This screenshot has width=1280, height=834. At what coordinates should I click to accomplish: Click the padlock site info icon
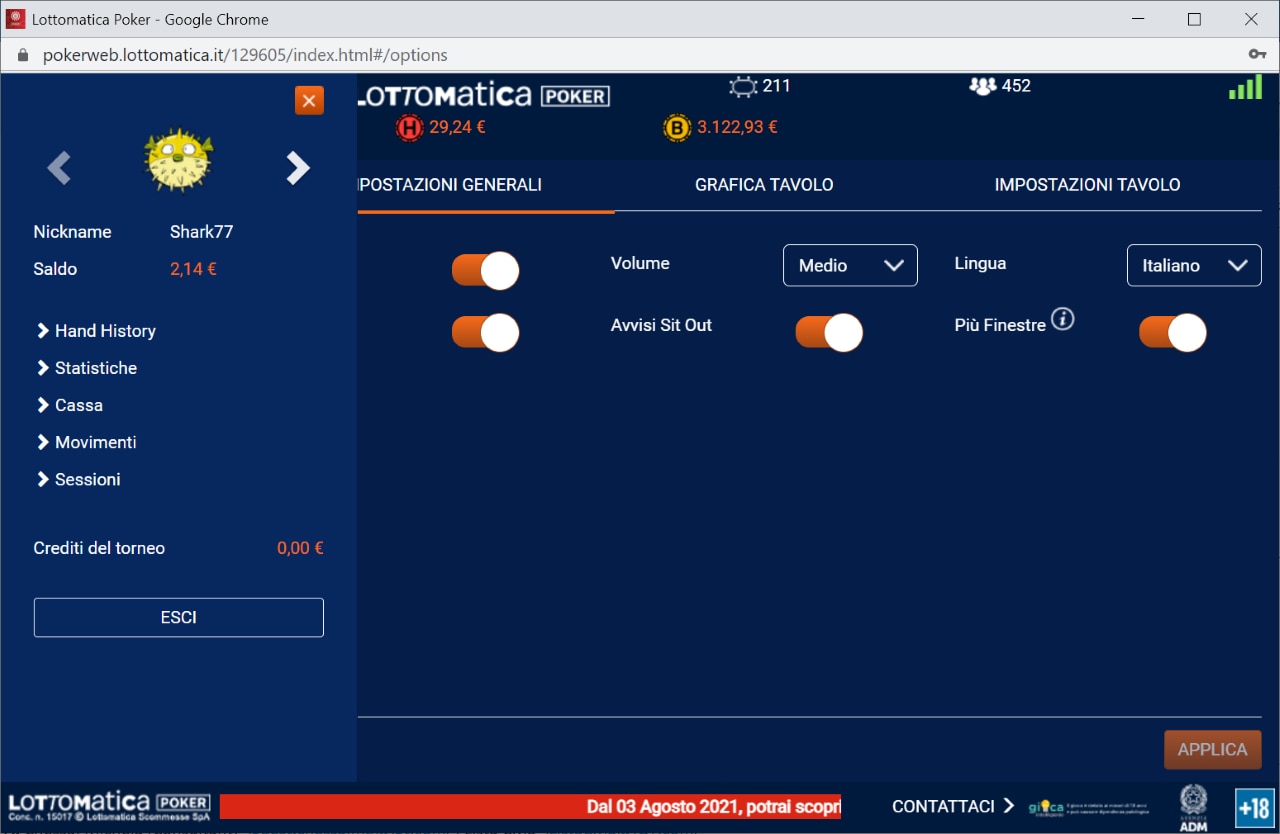tap(23, 55)
